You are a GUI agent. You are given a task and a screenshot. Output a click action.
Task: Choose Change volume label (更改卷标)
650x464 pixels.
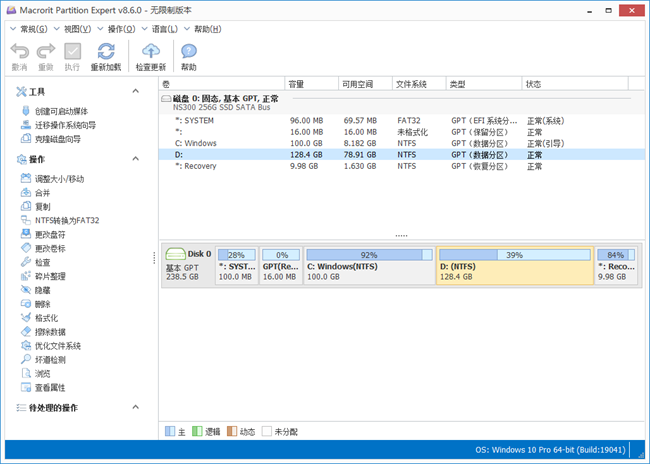(44, 248)
